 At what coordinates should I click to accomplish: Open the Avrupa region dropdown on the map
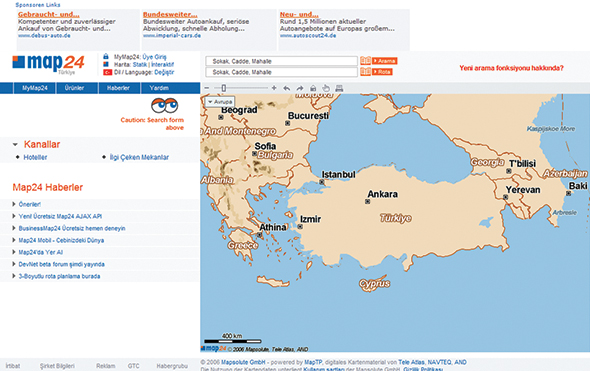220,102
